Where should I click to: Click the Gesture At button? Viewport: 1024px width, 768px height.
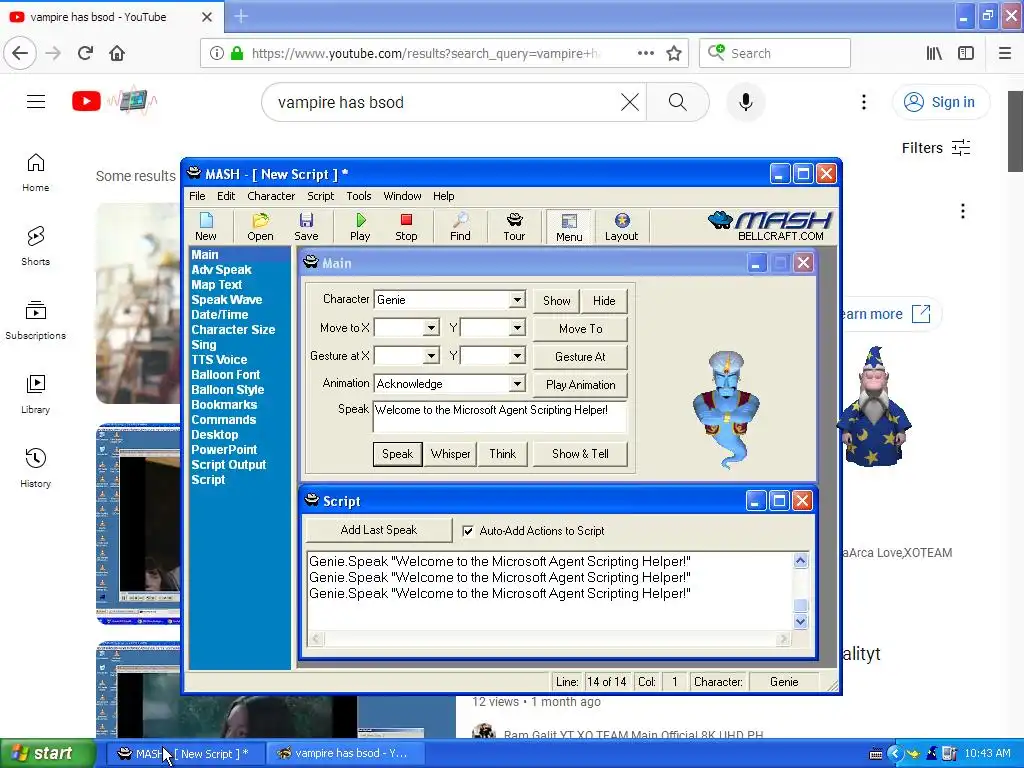581,357
